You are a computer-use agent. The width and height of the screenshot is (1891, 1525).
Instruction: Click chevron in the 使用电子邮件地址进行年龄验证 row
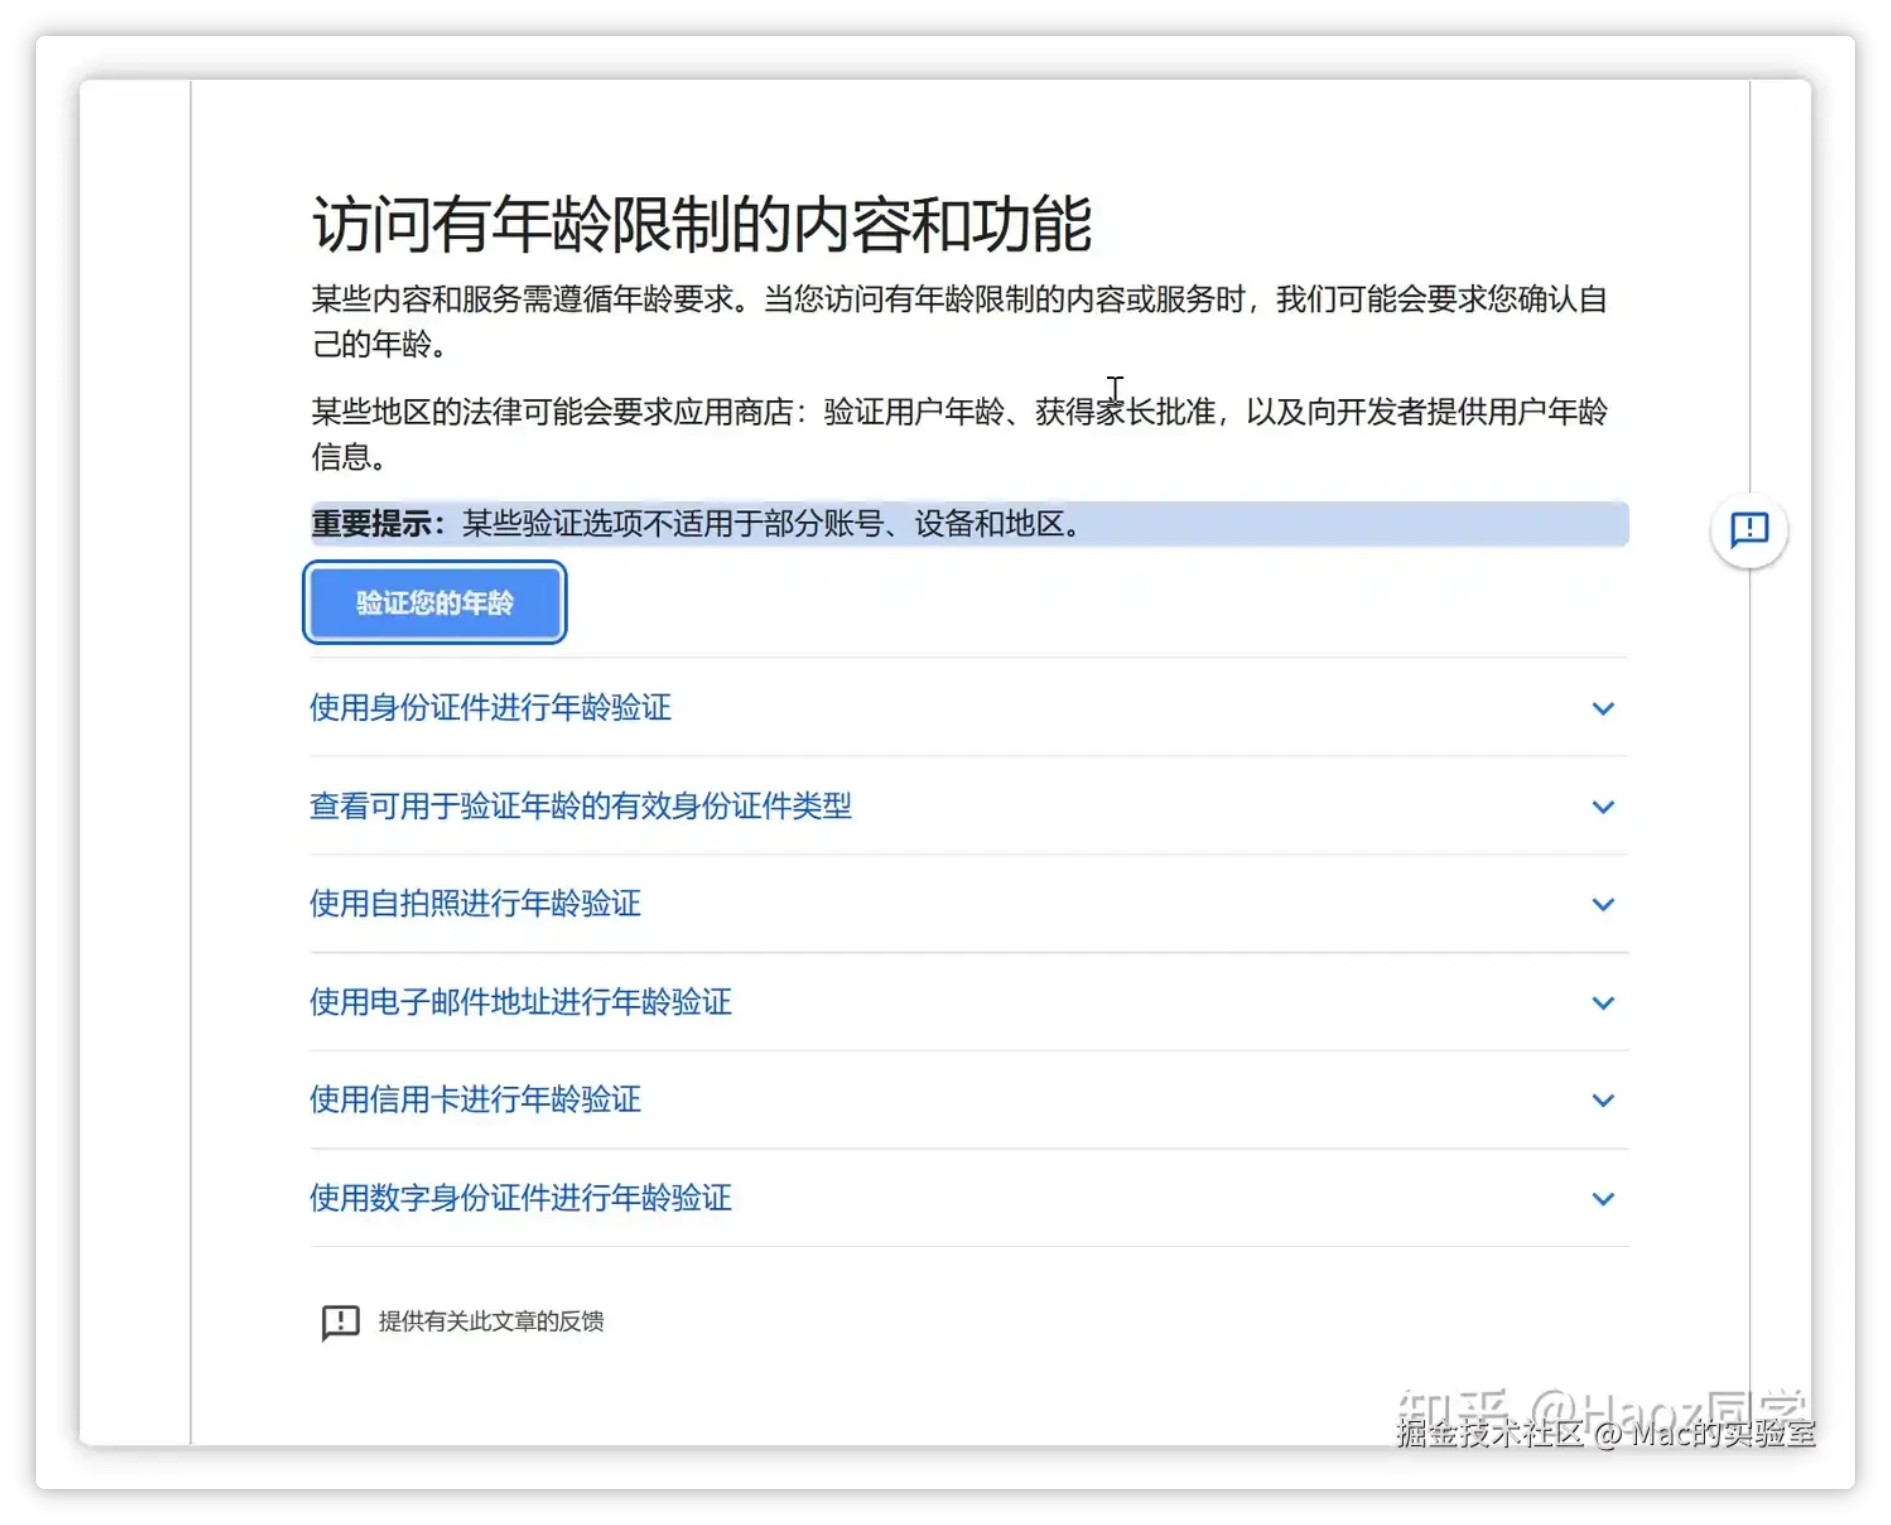pos(1603,1003)
